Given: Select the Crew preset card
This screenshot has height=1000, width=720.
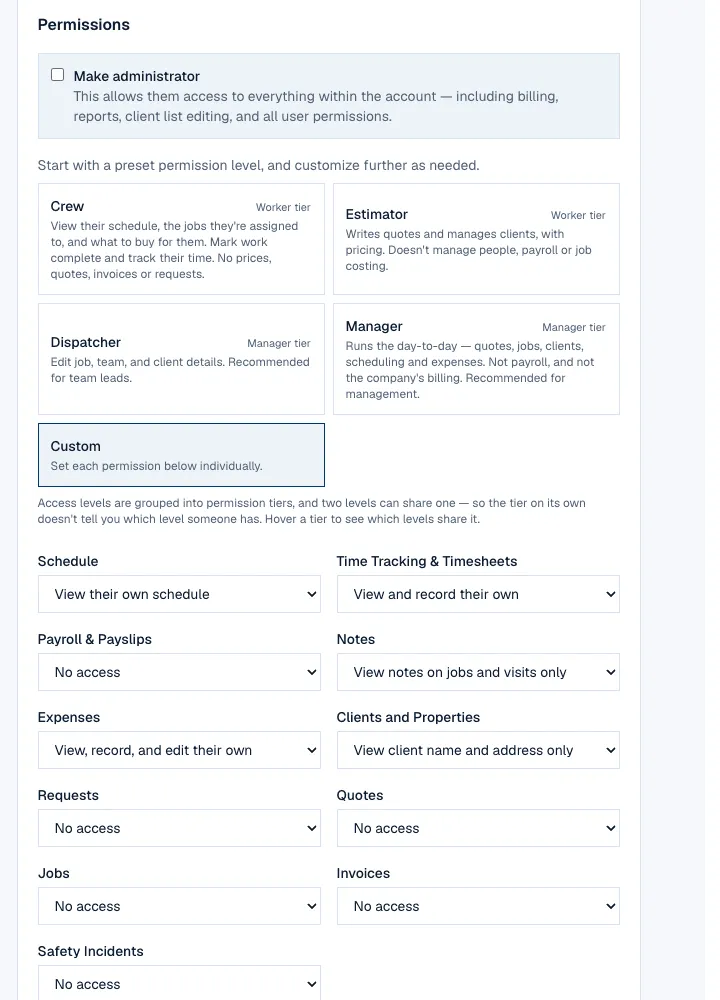Looking at the screenshot, I should point(181,239).
